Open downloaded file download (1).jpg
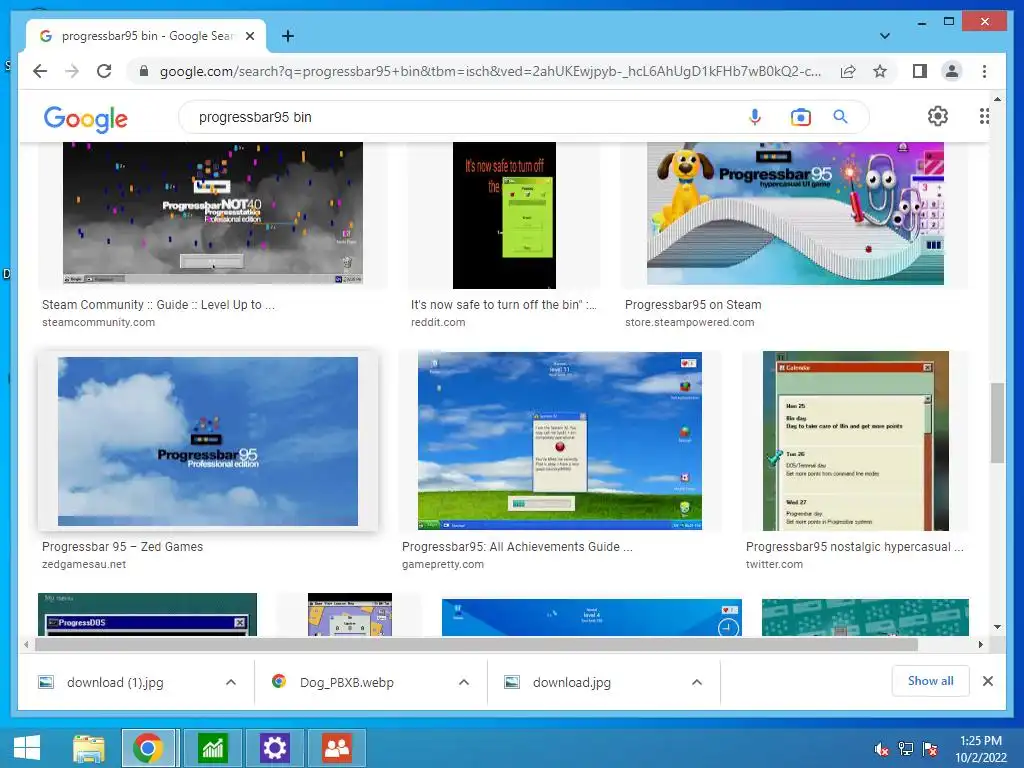Image resolution: width=1024 pixels, height=768 pixels. click(115, 682)
